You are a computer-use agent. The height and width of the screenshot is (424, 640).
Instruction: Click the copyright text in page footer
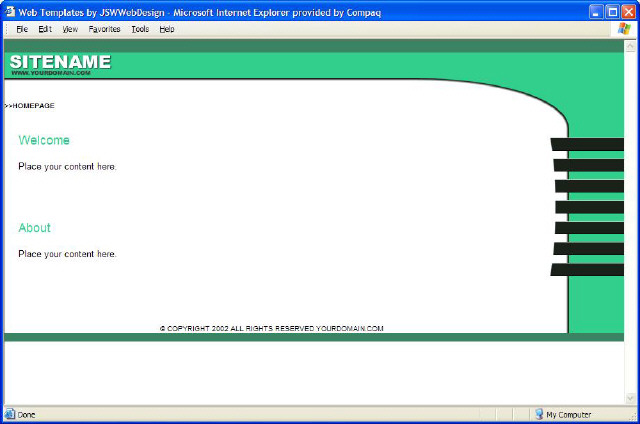[x=271, y=328]
